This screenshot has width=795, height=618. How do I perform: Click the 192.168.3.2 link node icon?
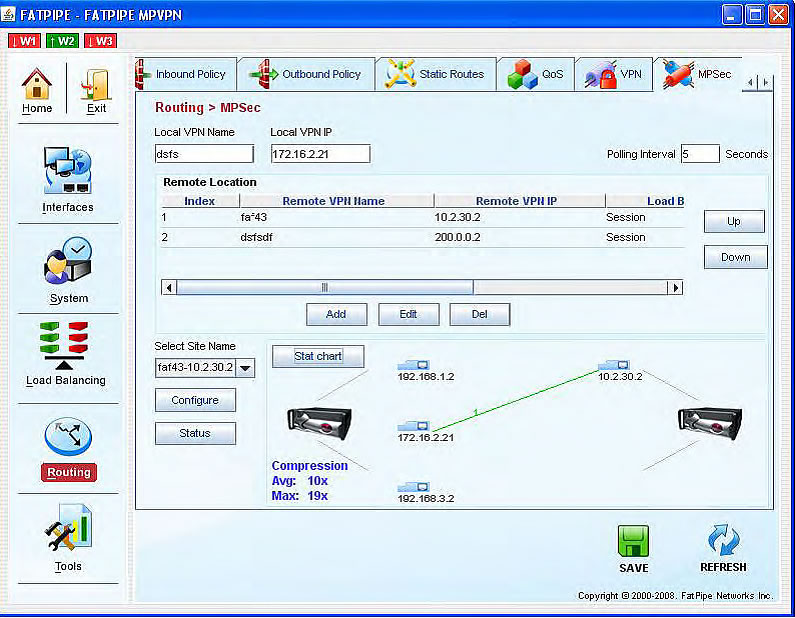(x=413, y=487)
